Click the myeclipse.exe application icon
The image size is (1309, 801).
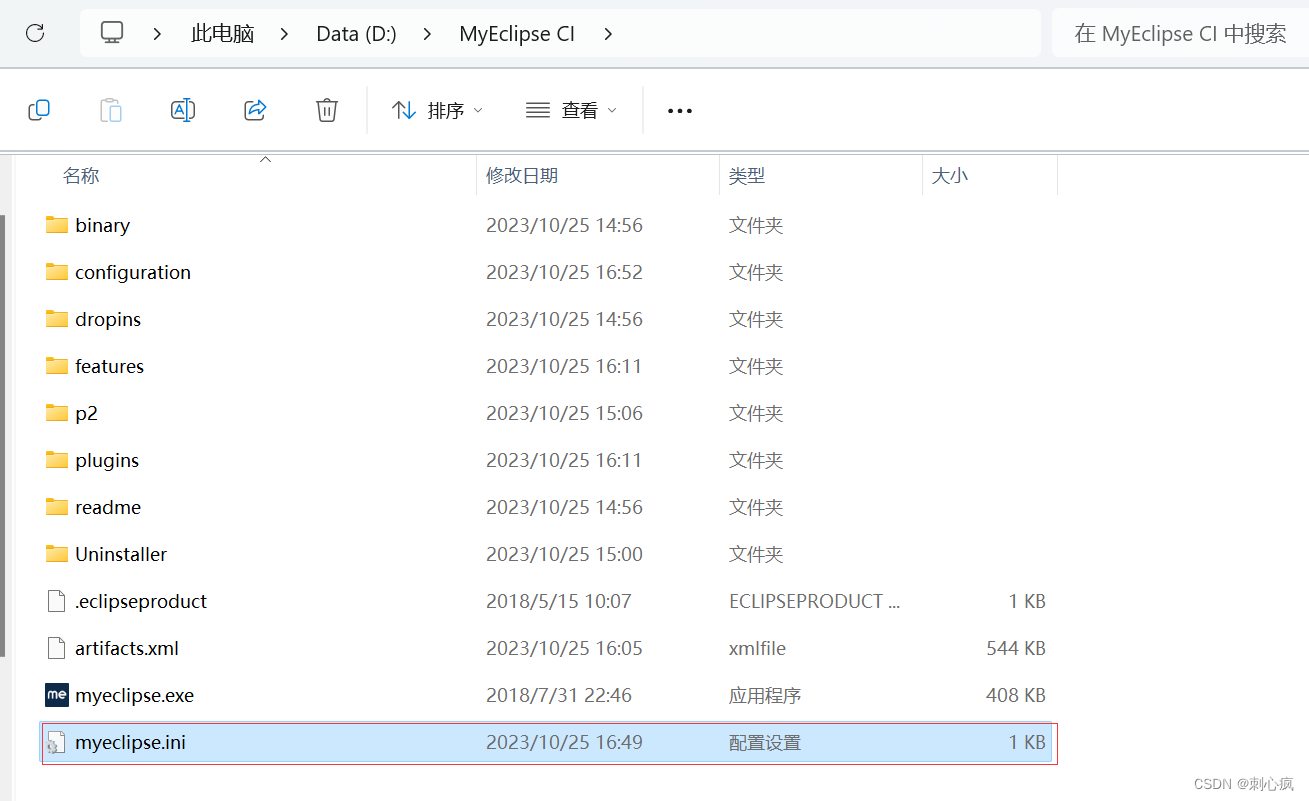(x=57, y=695)
